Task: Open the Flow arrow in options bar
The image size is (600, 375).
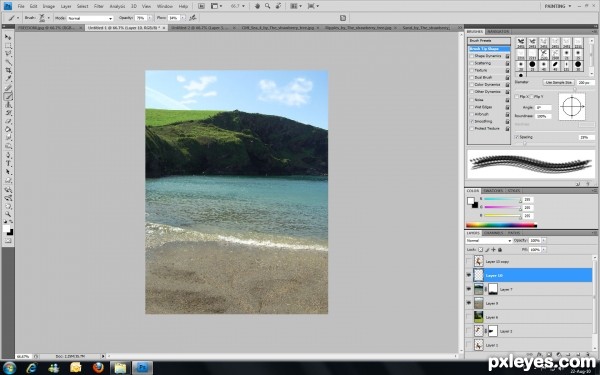Action: (x=183, y=18)
